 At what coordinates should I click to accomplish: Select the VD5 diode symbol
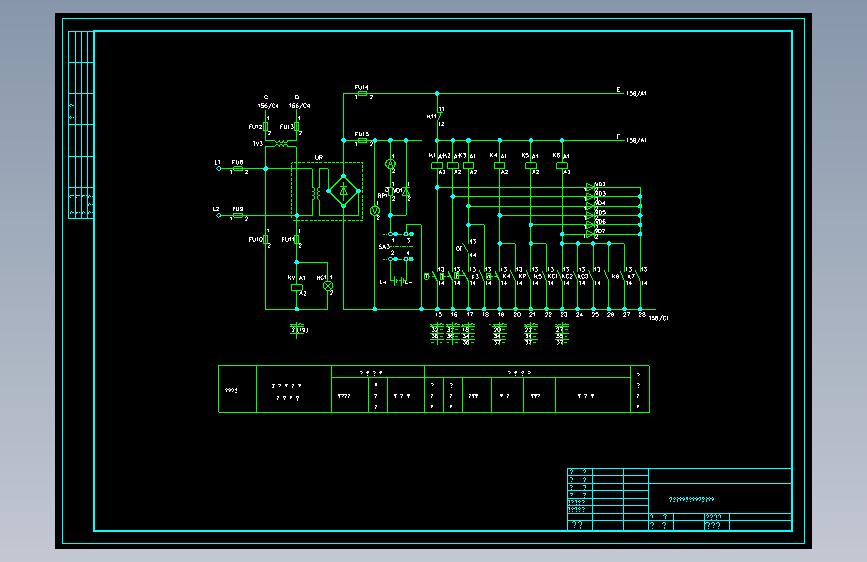pos(590,215)
